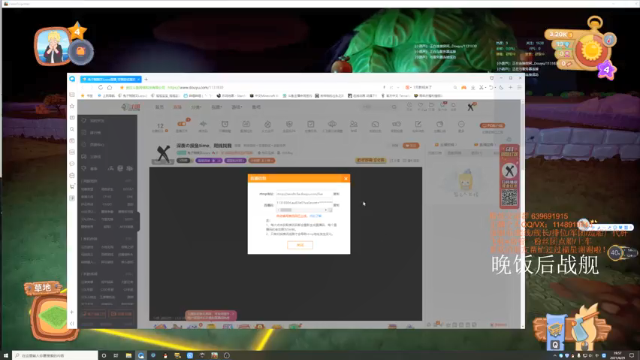The image size is (640, 360).
Task: Select the highlighted orange navigation tab
Action: (178, 107)
